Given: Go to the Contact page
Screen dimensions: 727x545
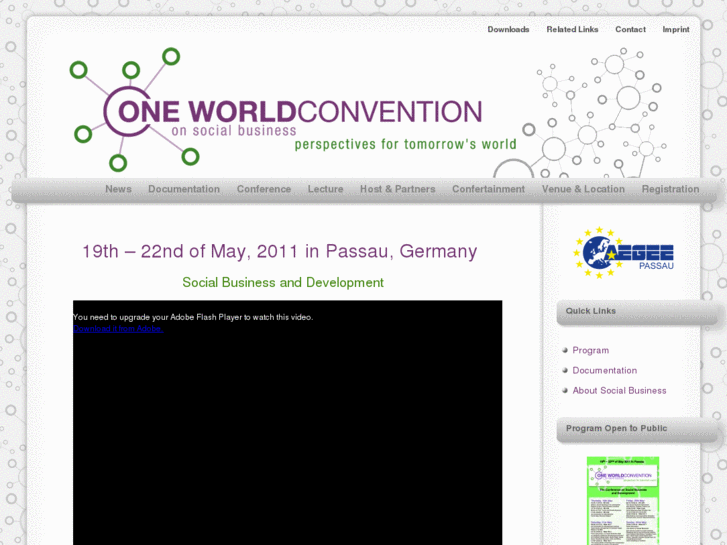Looking at the screenshot, I should click(x=630, y=29).
